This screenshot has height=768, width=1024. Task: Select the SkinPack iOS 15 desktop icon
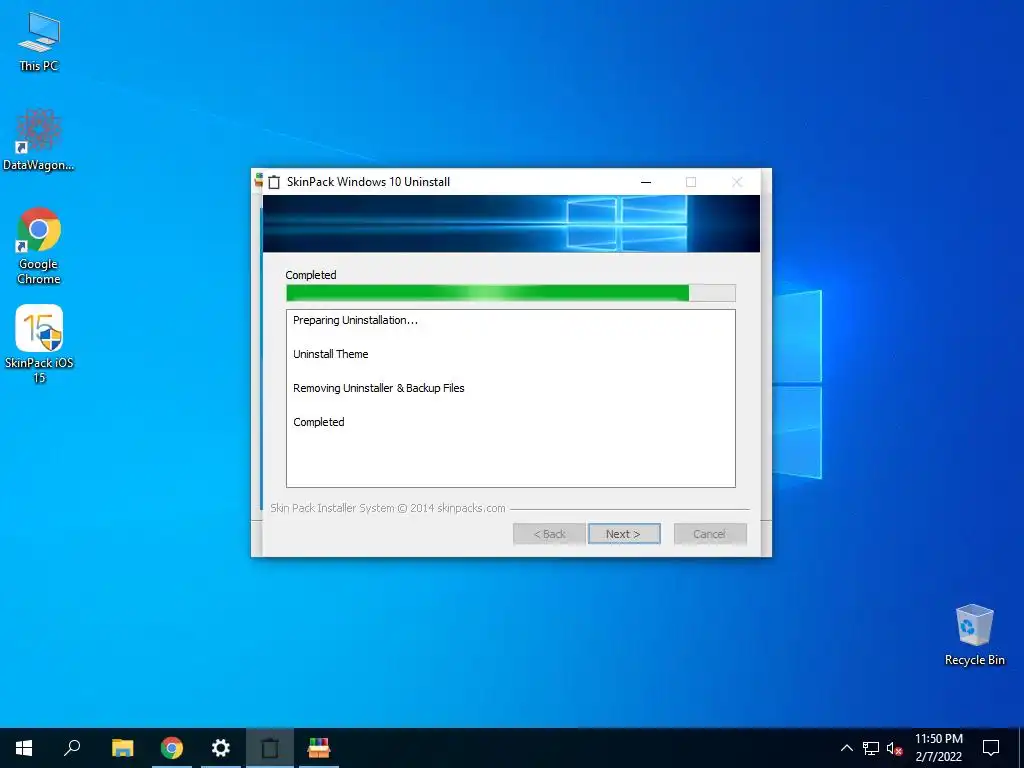pos(39,344)
